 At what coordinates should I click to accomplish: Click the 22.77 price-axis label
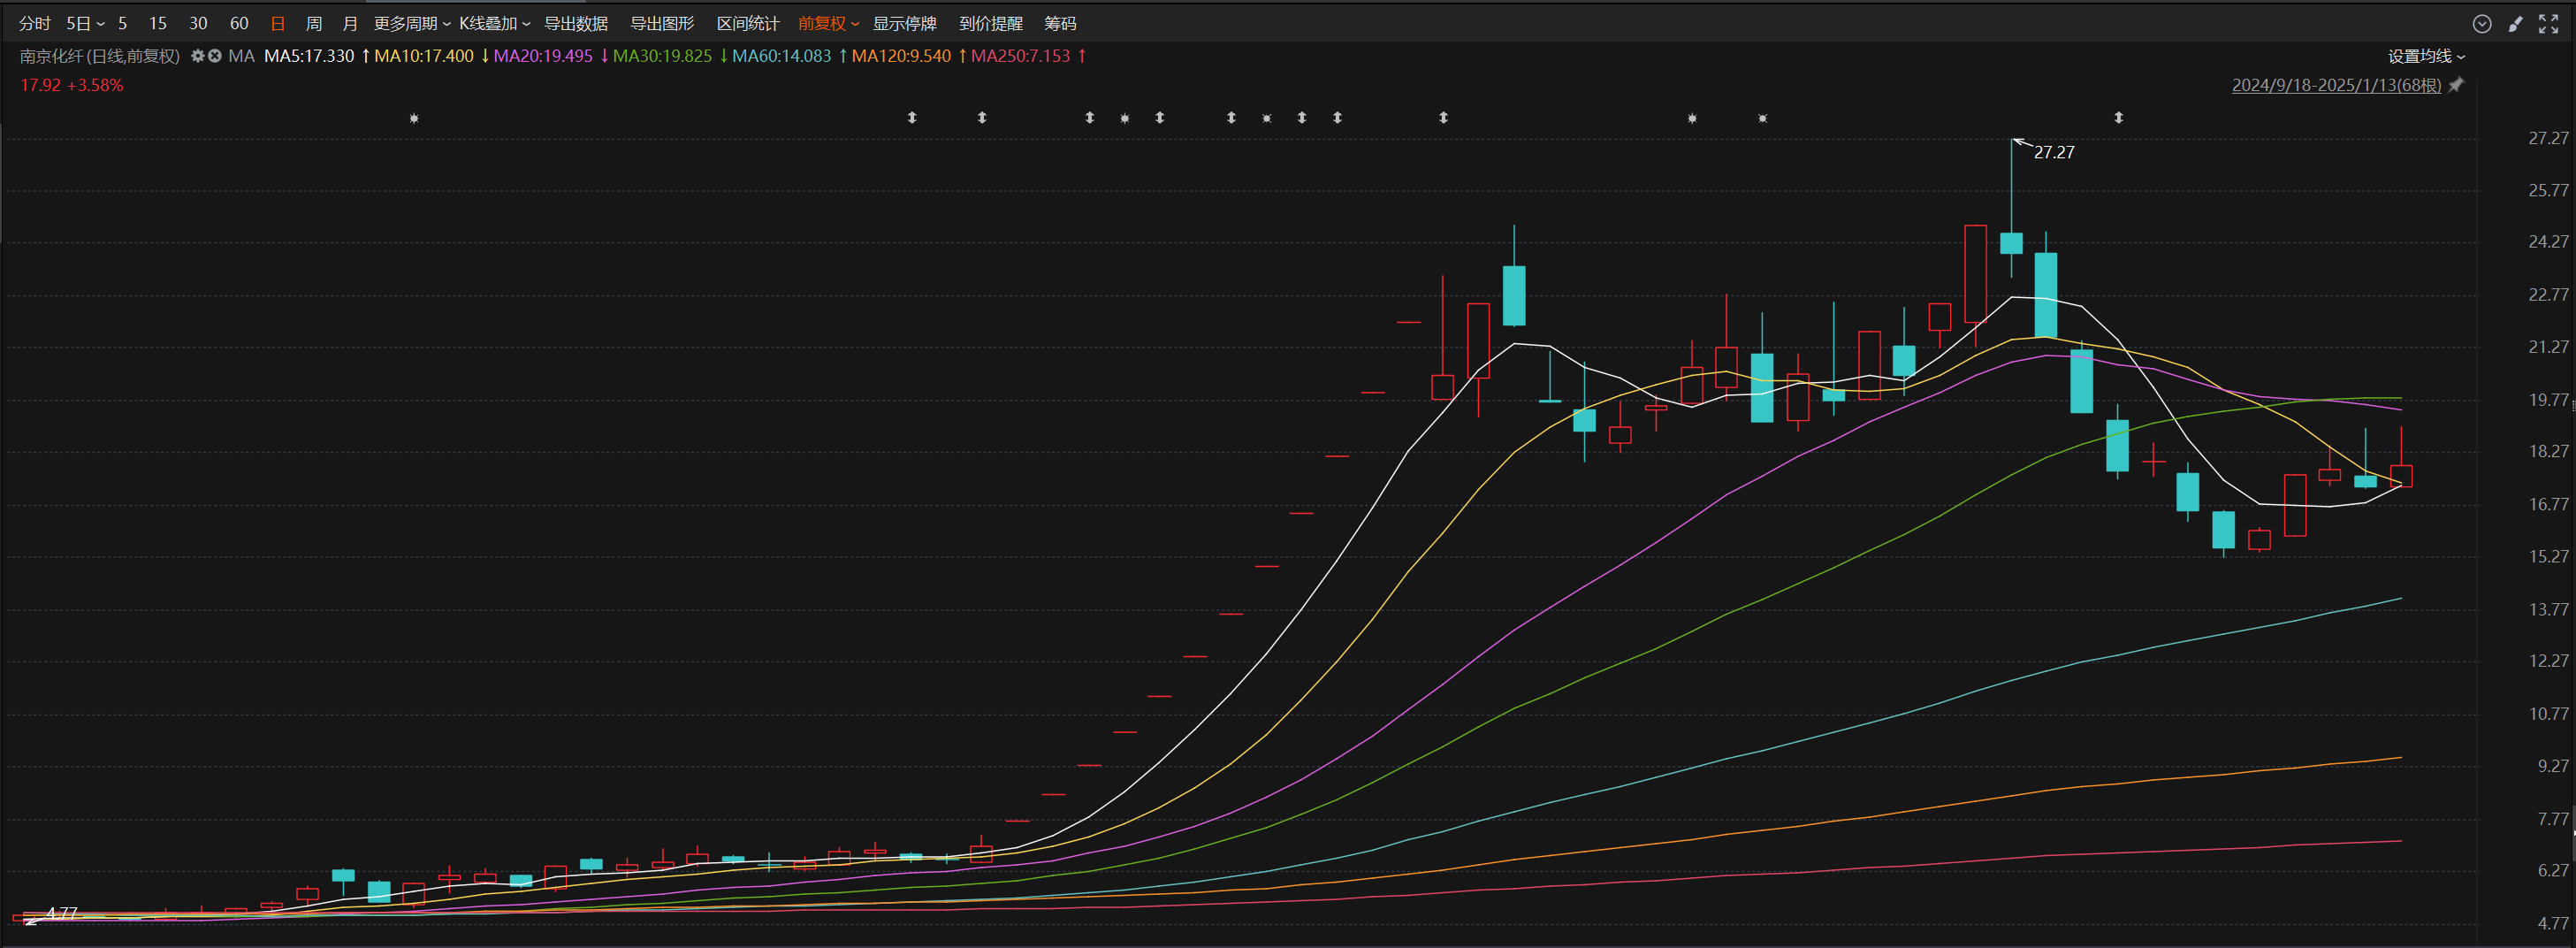(2548, 295)
